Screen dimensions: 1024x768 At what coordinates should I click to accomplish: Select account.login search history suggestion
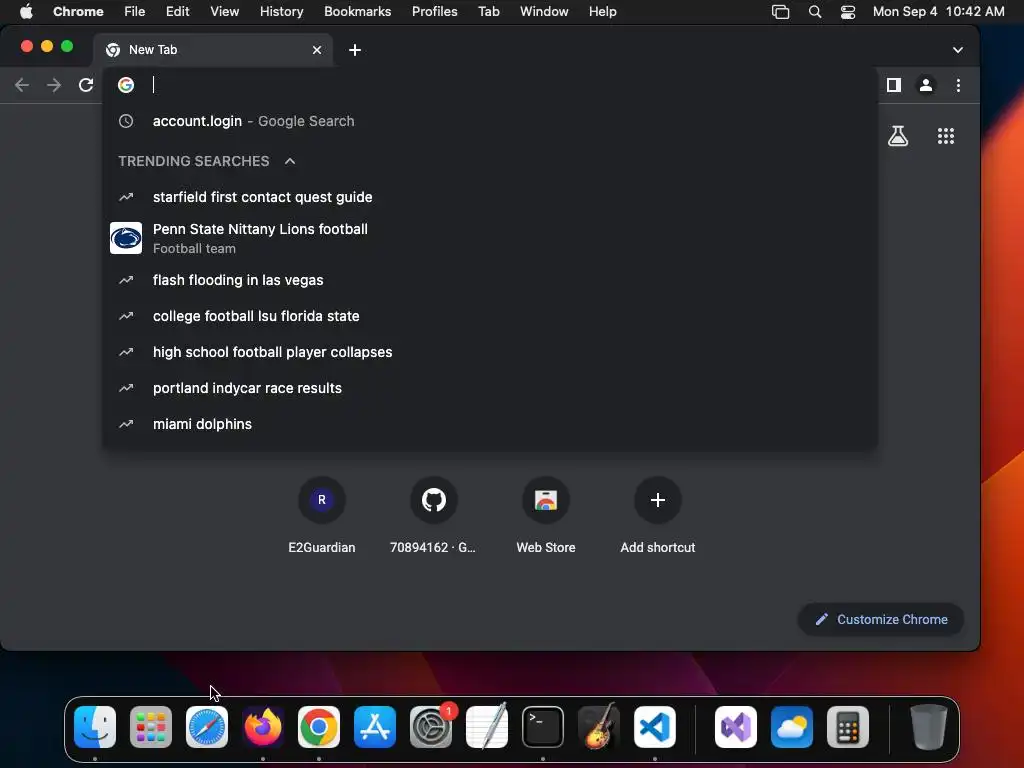point(490,121)
